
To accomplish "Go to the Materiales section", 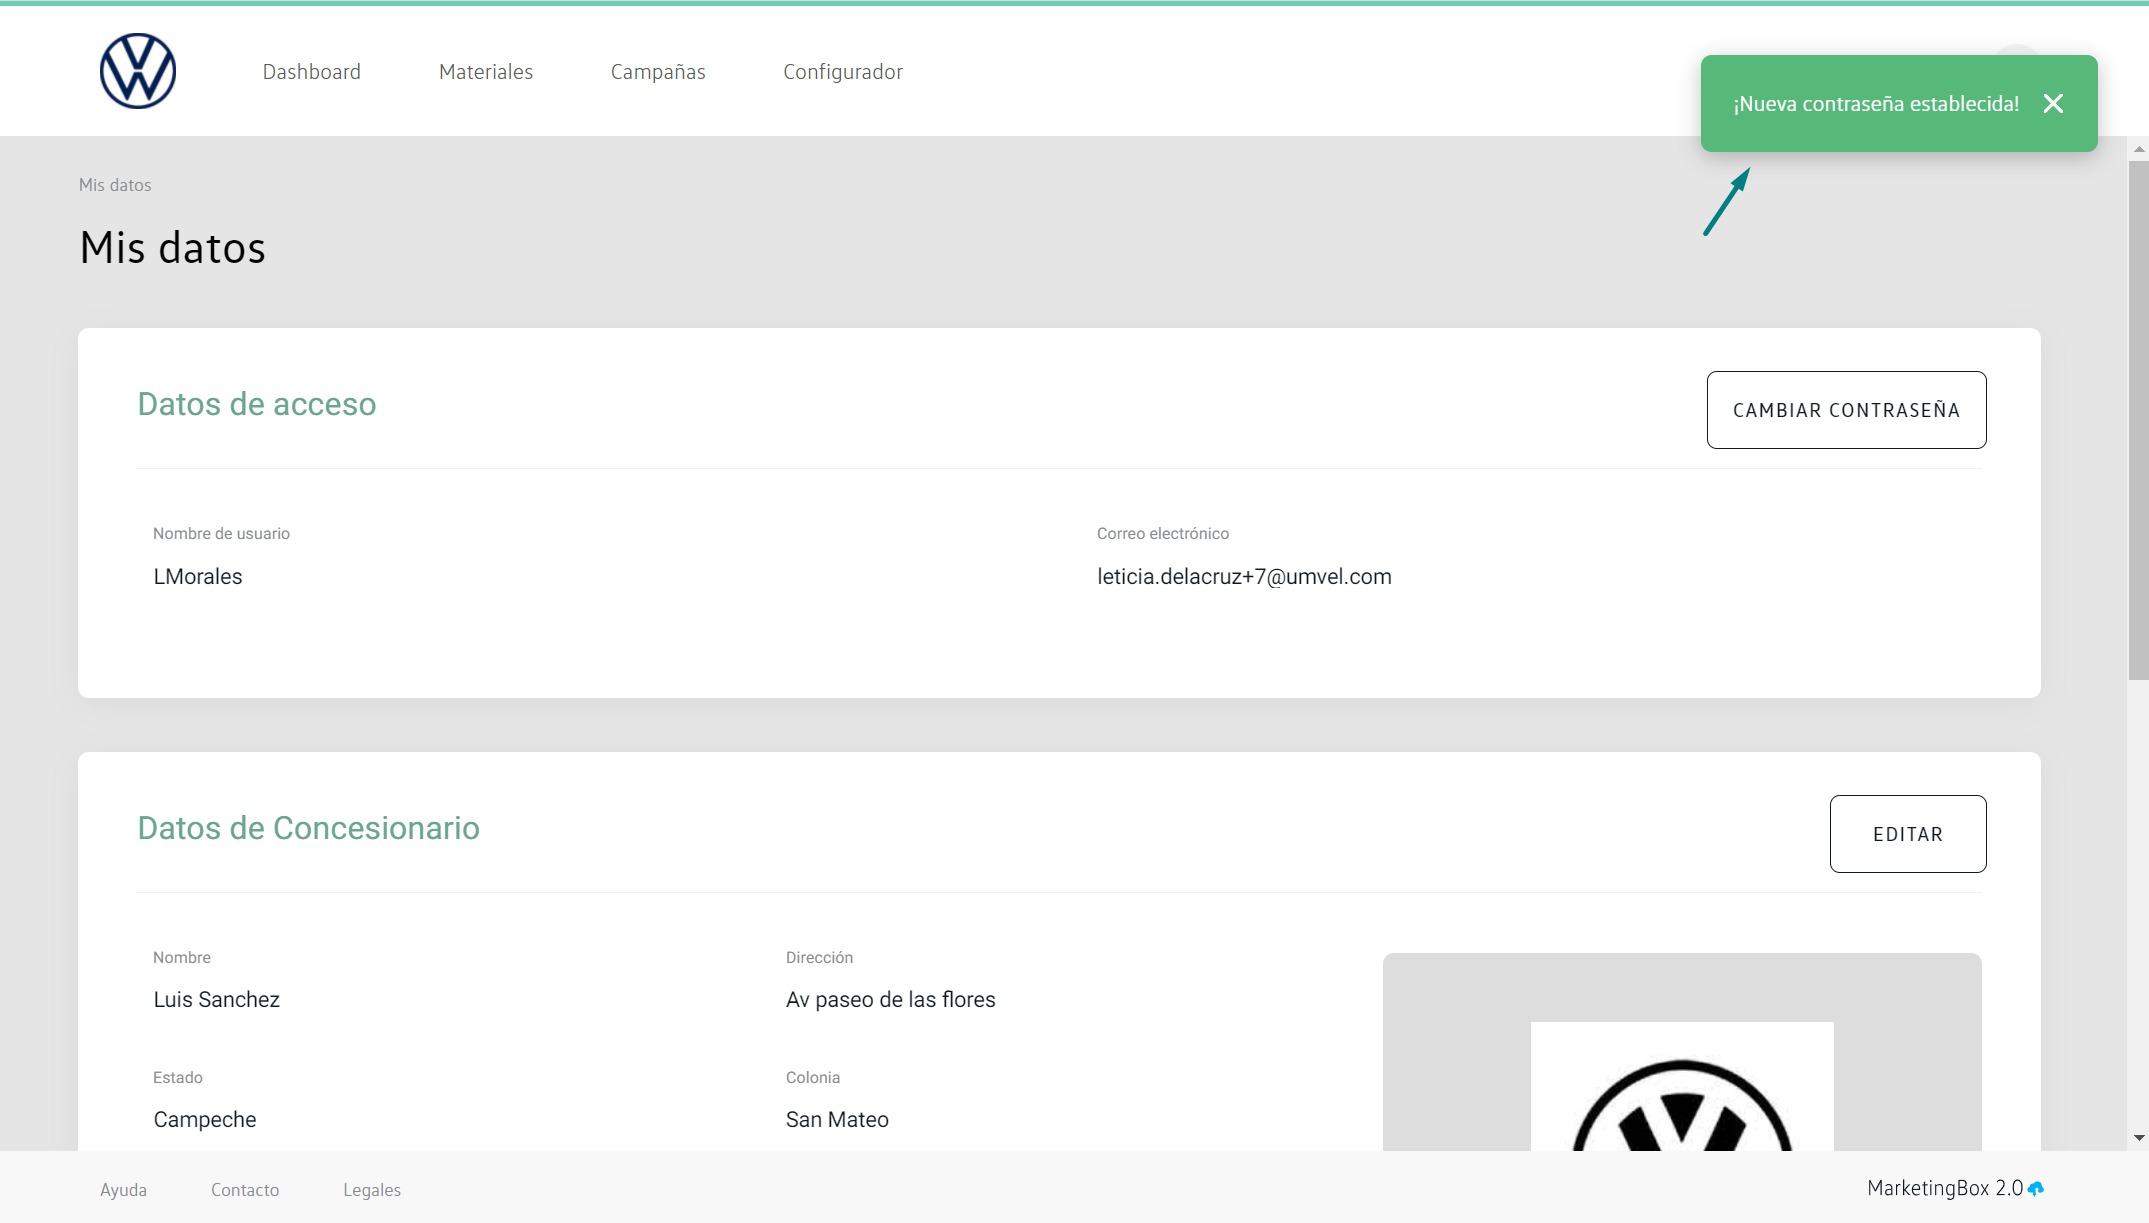I will 486,72.
